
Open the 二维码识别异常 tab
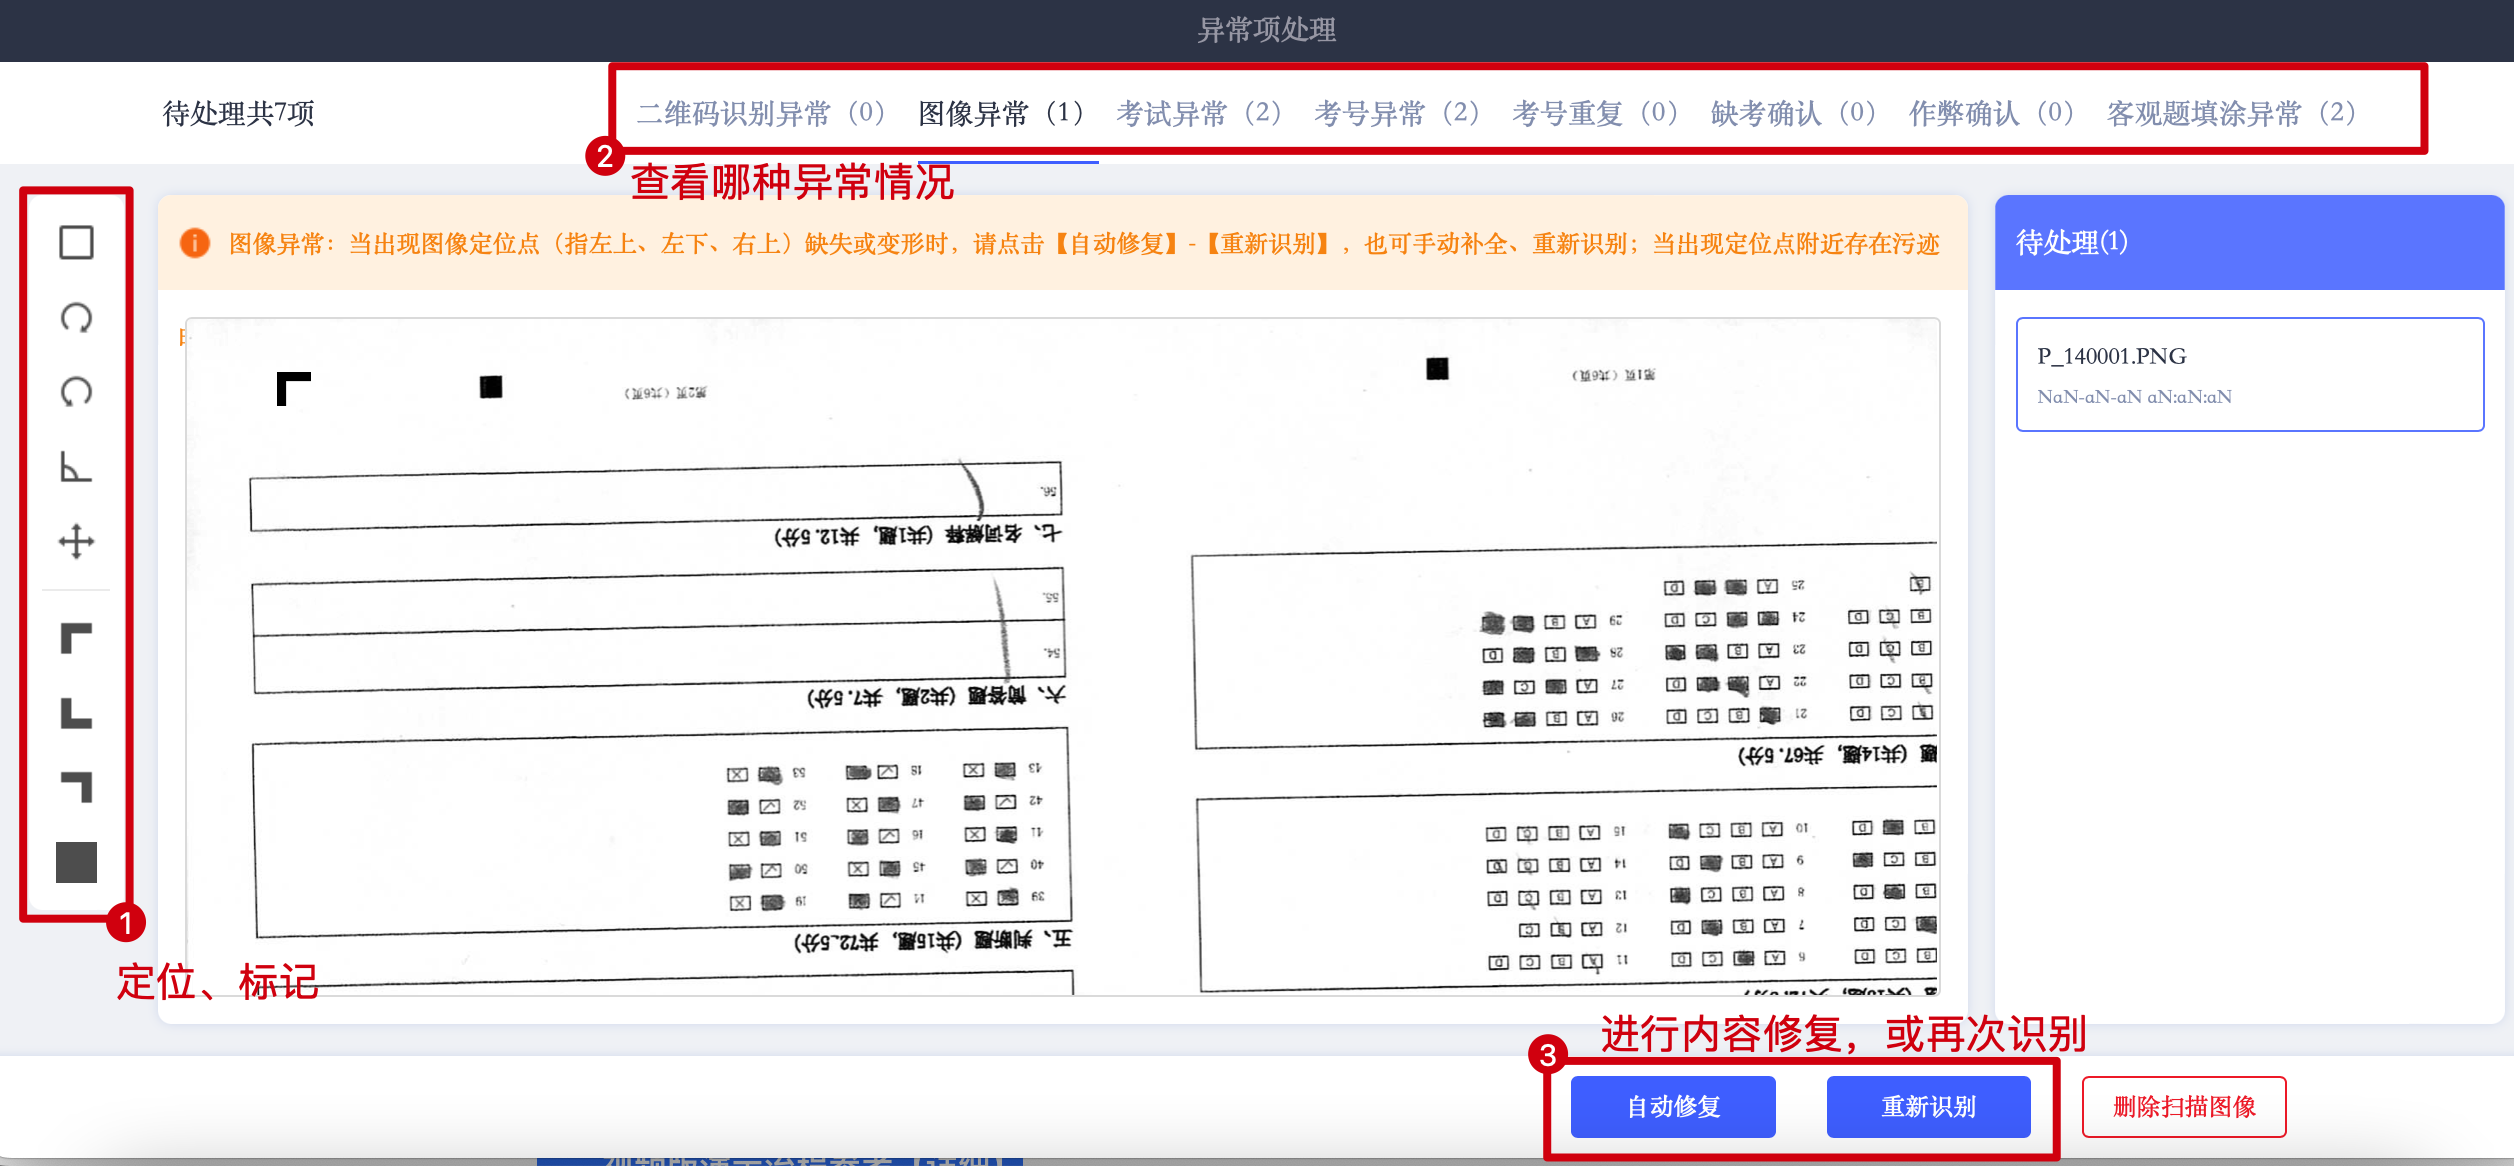tap(760, 113)
